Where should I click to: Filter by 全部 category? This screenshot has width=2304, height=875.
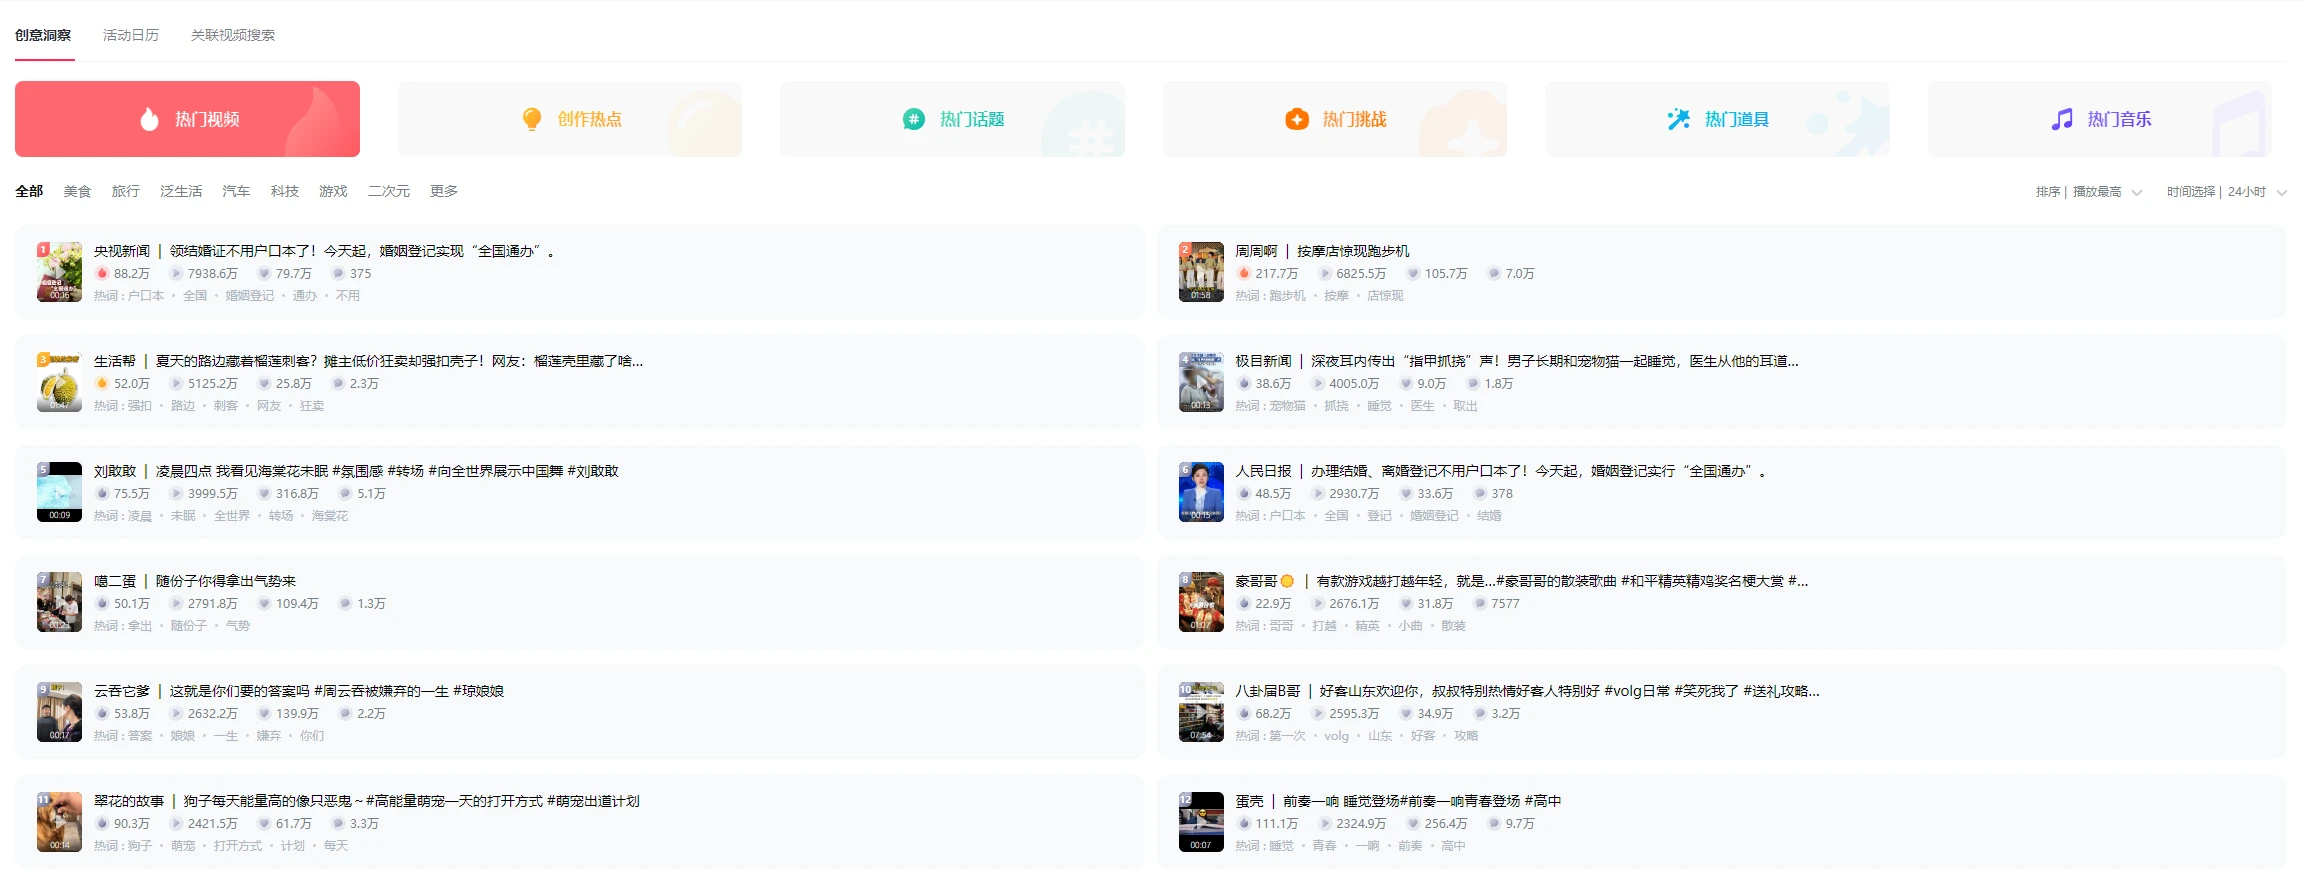(29, 191)
